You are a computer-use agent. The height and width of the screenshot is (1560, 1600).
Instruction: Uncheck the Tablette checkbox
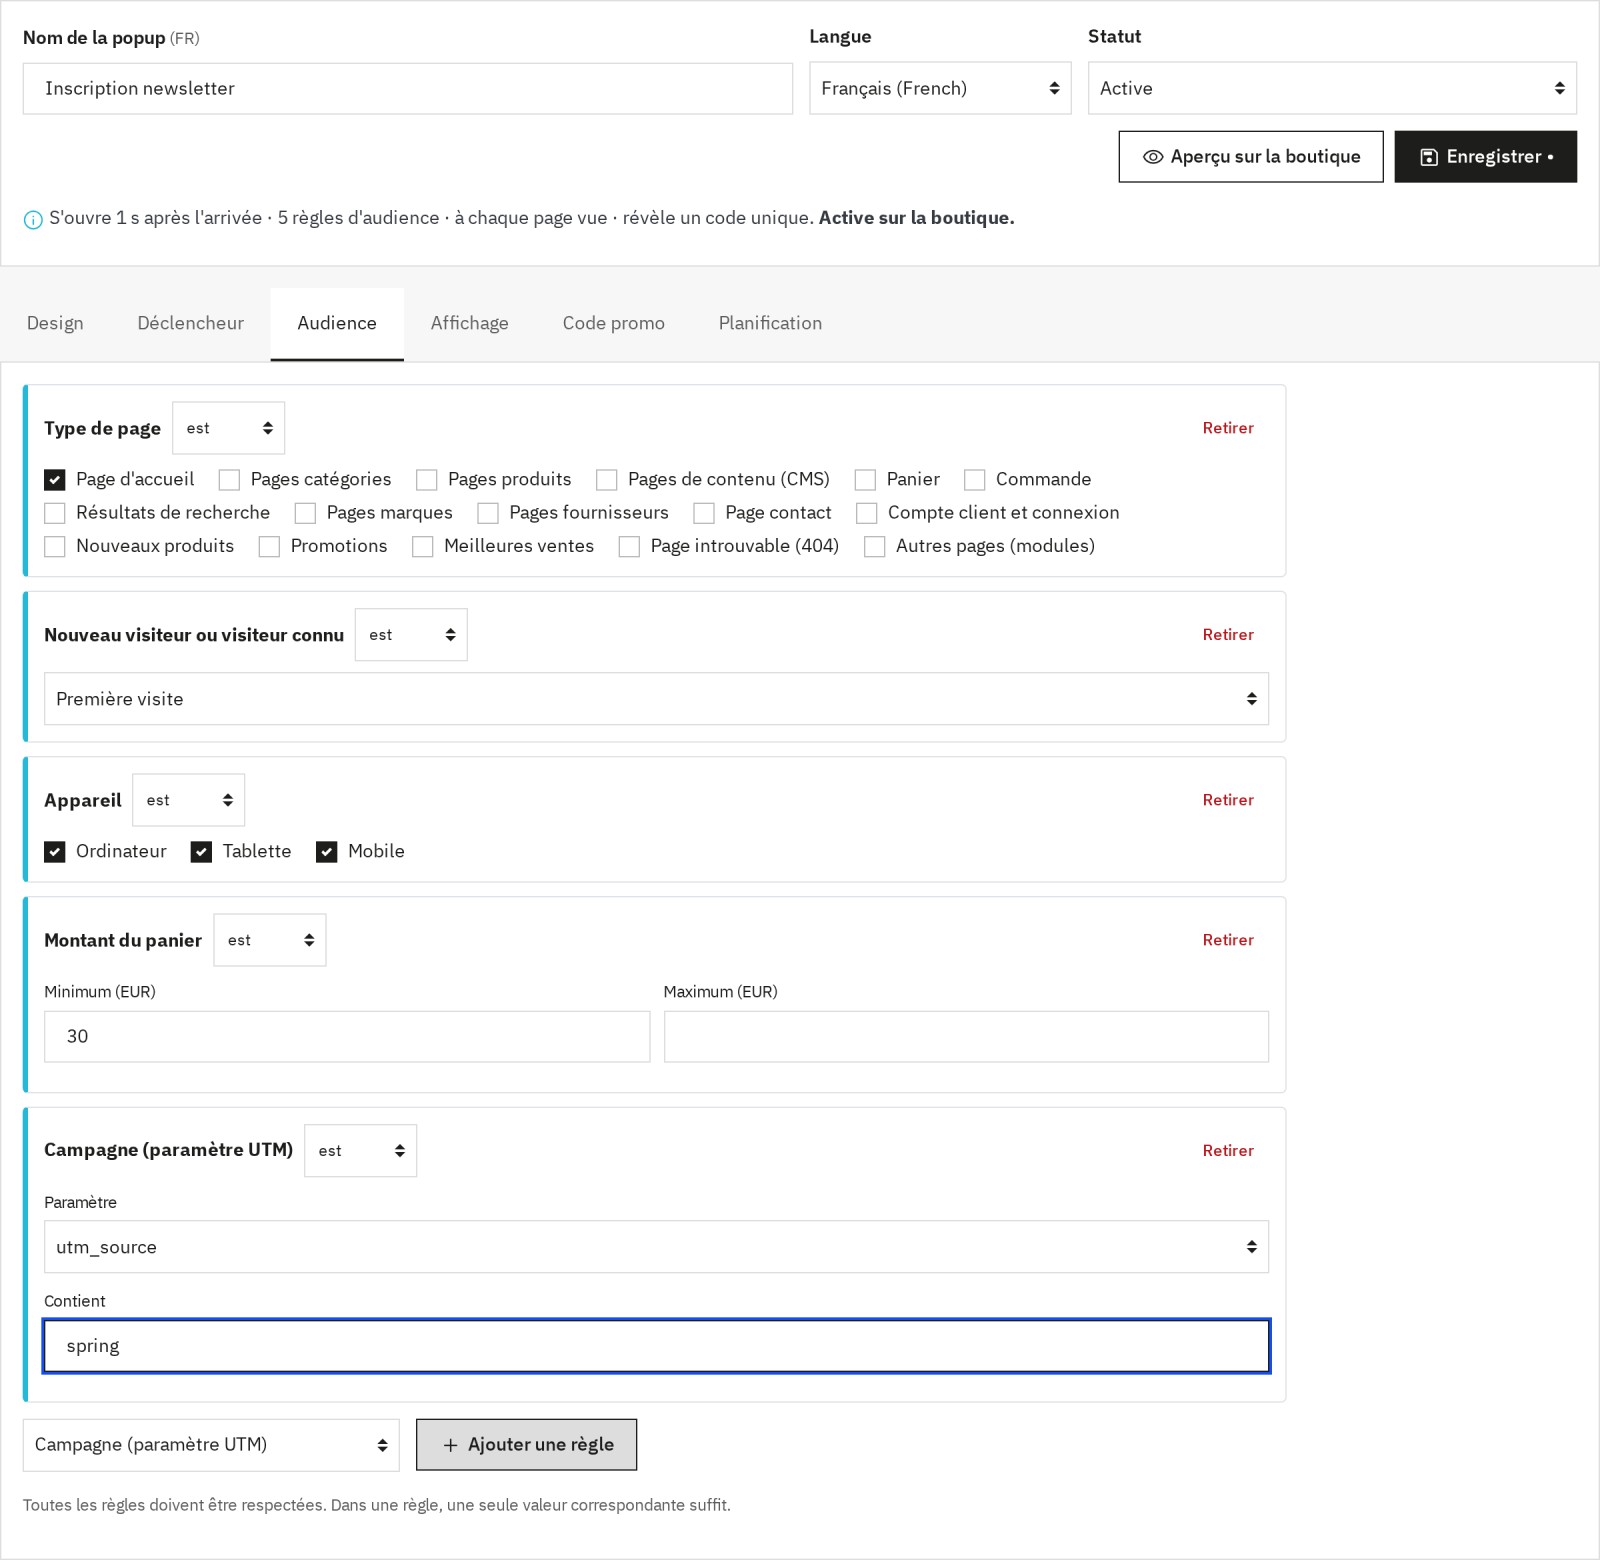coord(201,852)
